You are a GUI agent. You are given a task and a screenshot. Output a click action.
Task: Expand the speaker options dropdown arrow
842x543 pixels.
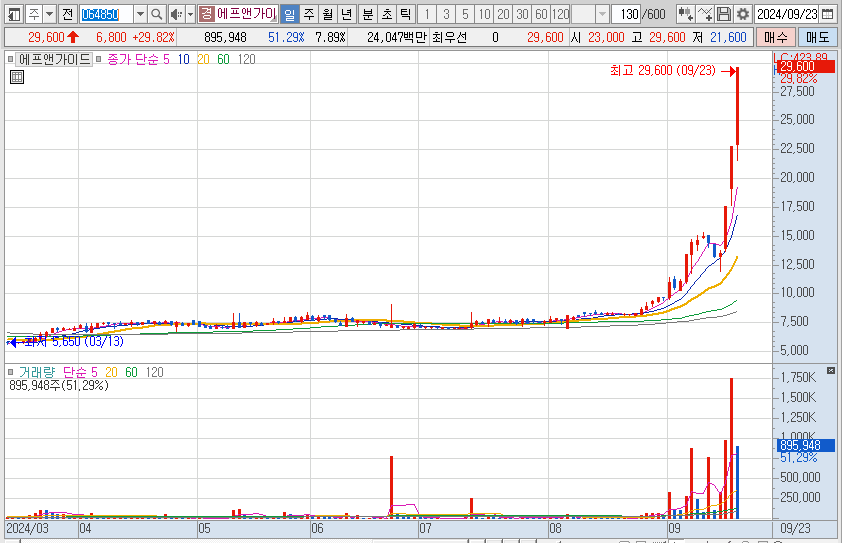[x=190, y=14]
